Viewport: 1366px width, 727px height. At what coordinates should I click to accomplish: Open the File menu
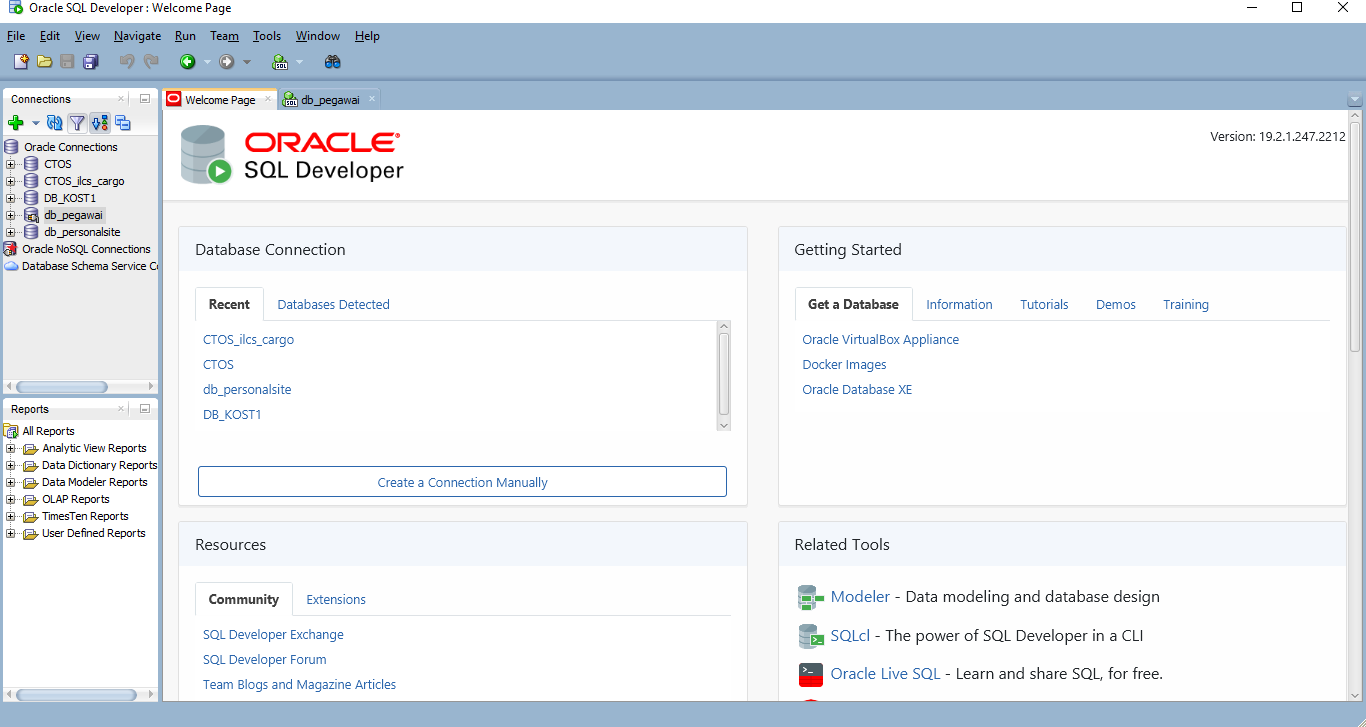16,36
